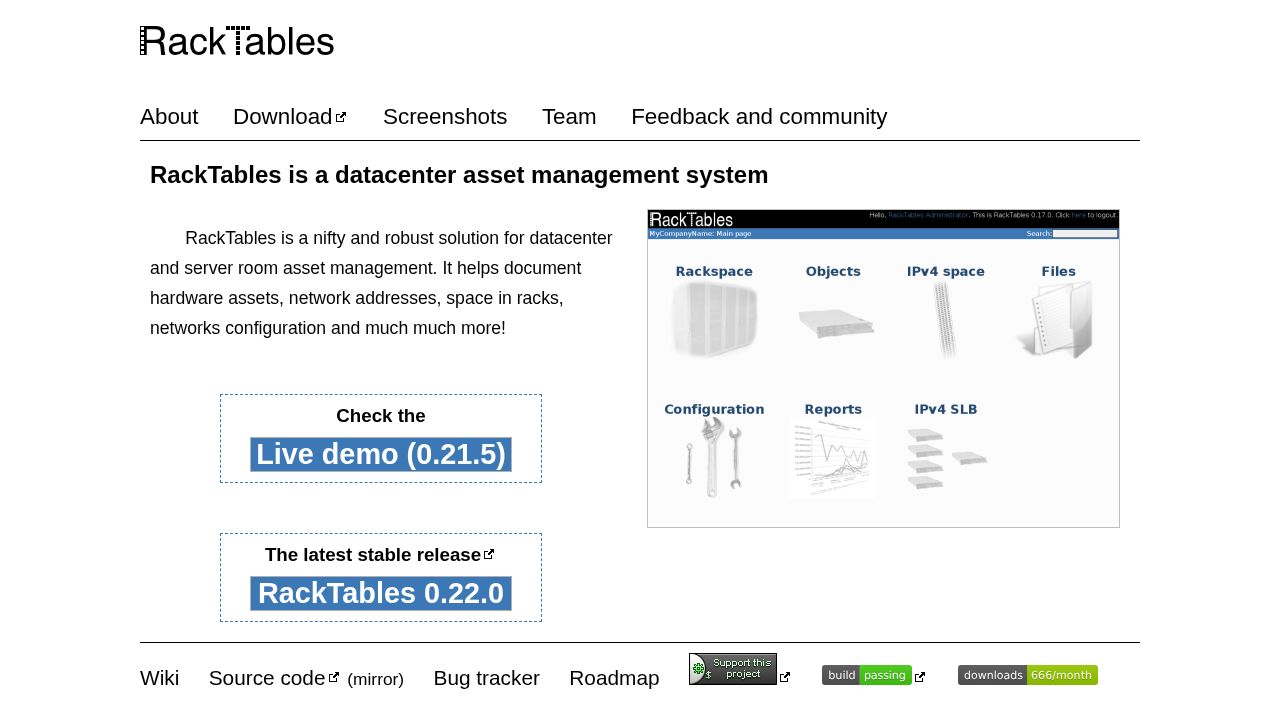The height and width of the screenshot is (720, 1280).
Task: Click the 'datacenter asset management system' heading
Action: coord(459,175)
